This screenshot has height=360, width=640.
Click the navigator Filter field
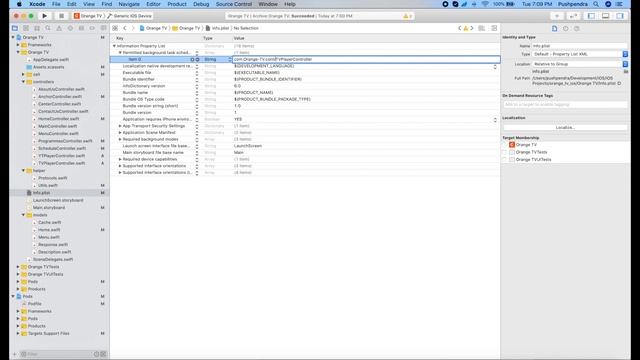(57, 354)
